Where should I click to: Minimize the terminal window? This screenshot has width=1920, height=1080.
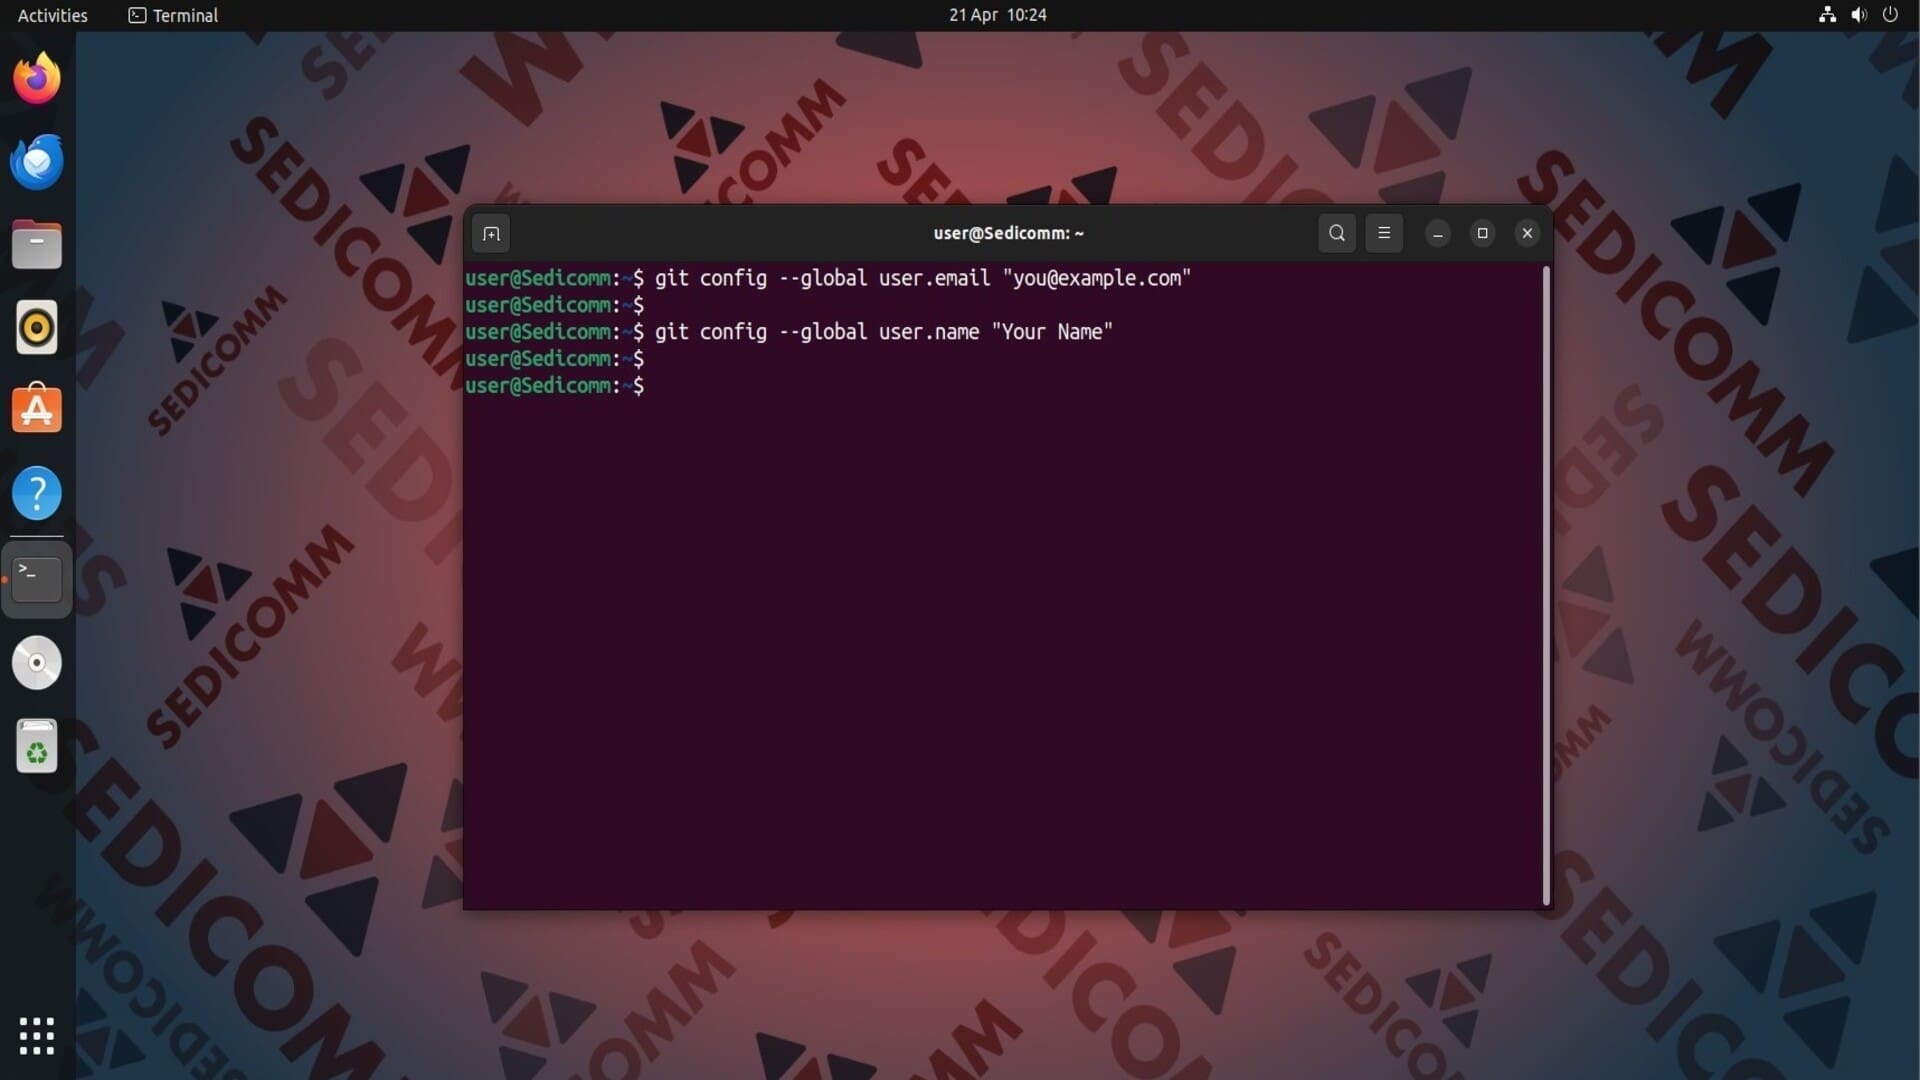[1438, 234]
